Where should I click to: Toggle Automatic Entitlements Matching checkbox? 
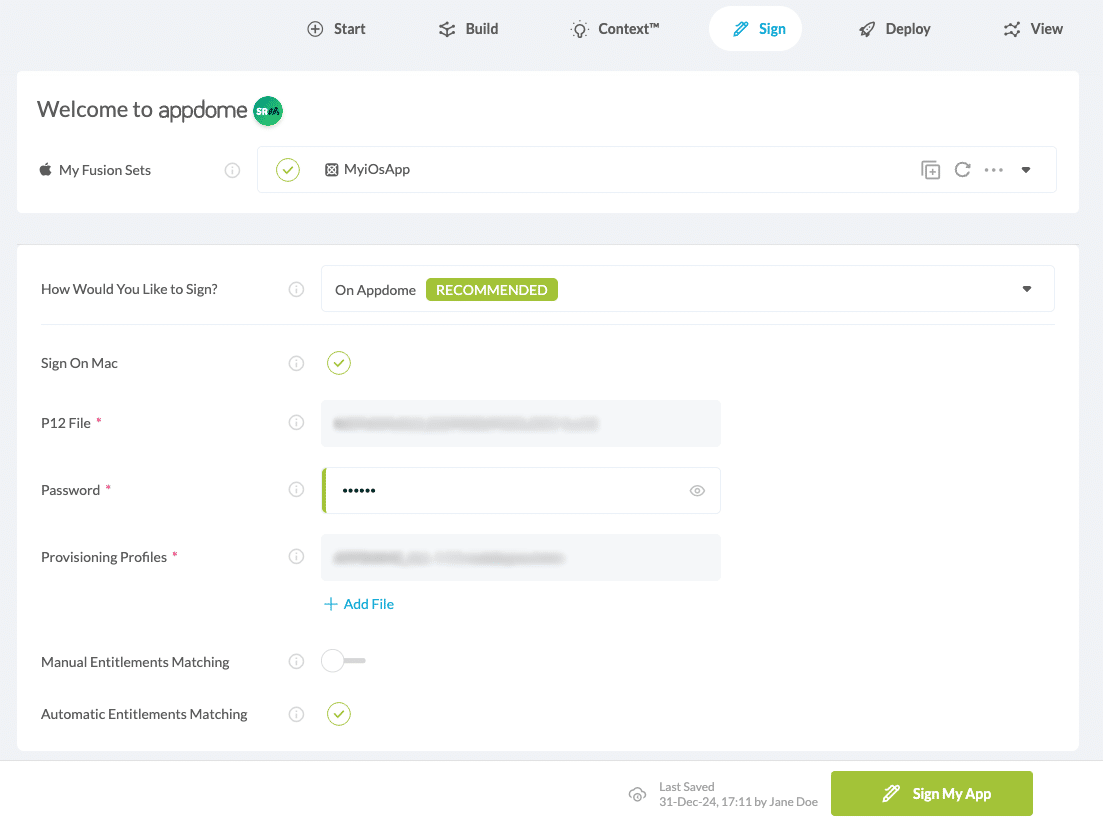[339, 714]
